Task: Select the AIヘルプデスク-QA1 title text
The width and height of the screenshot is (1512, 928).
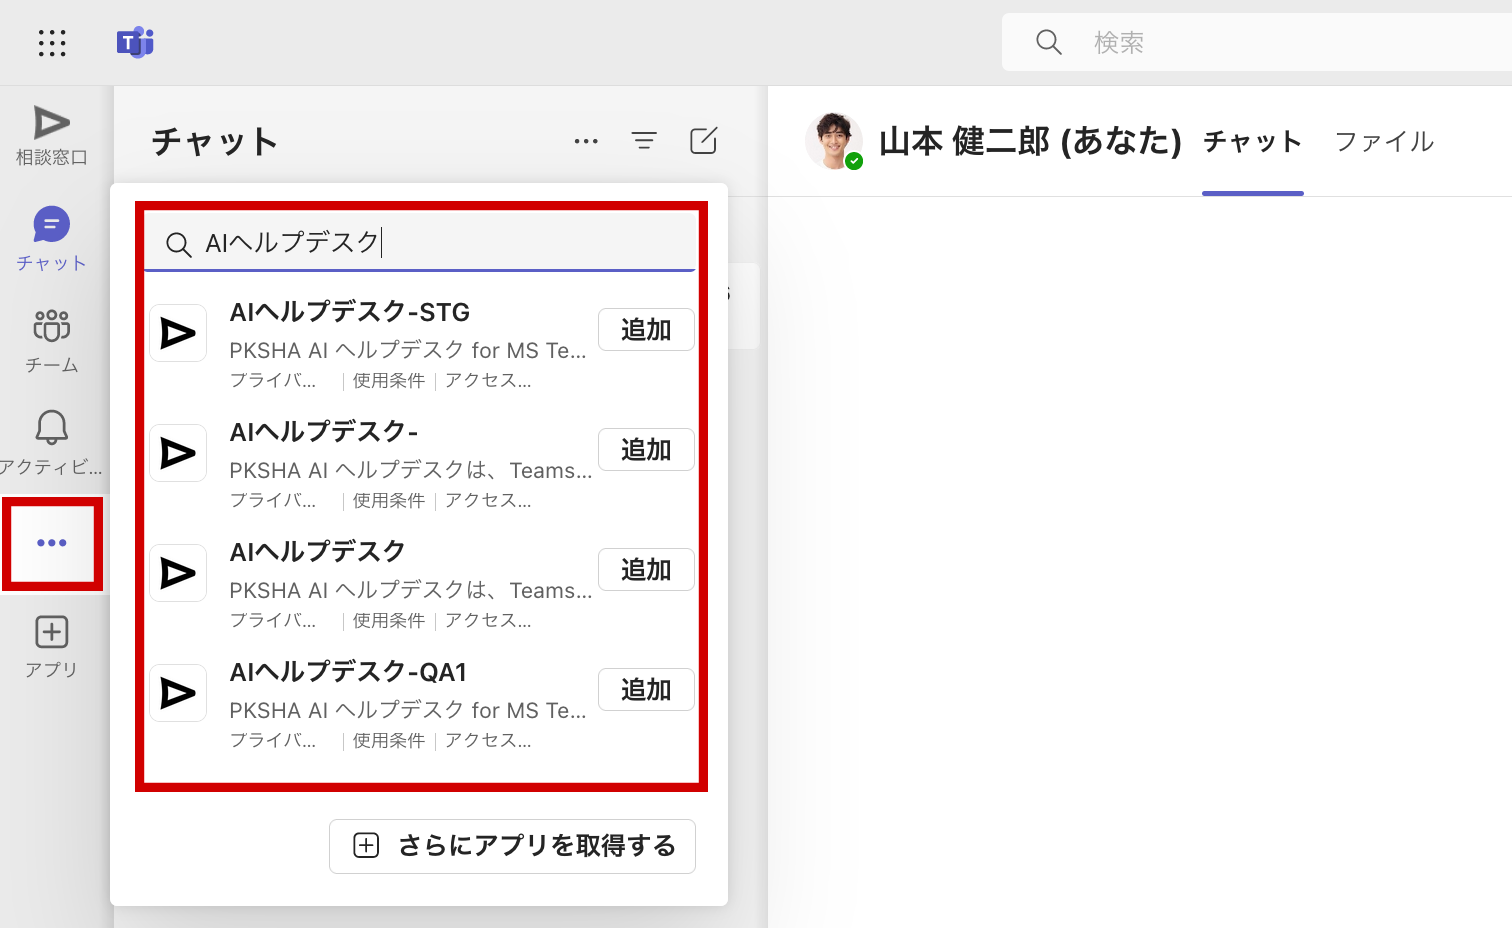Action: (x=348, y=673)
